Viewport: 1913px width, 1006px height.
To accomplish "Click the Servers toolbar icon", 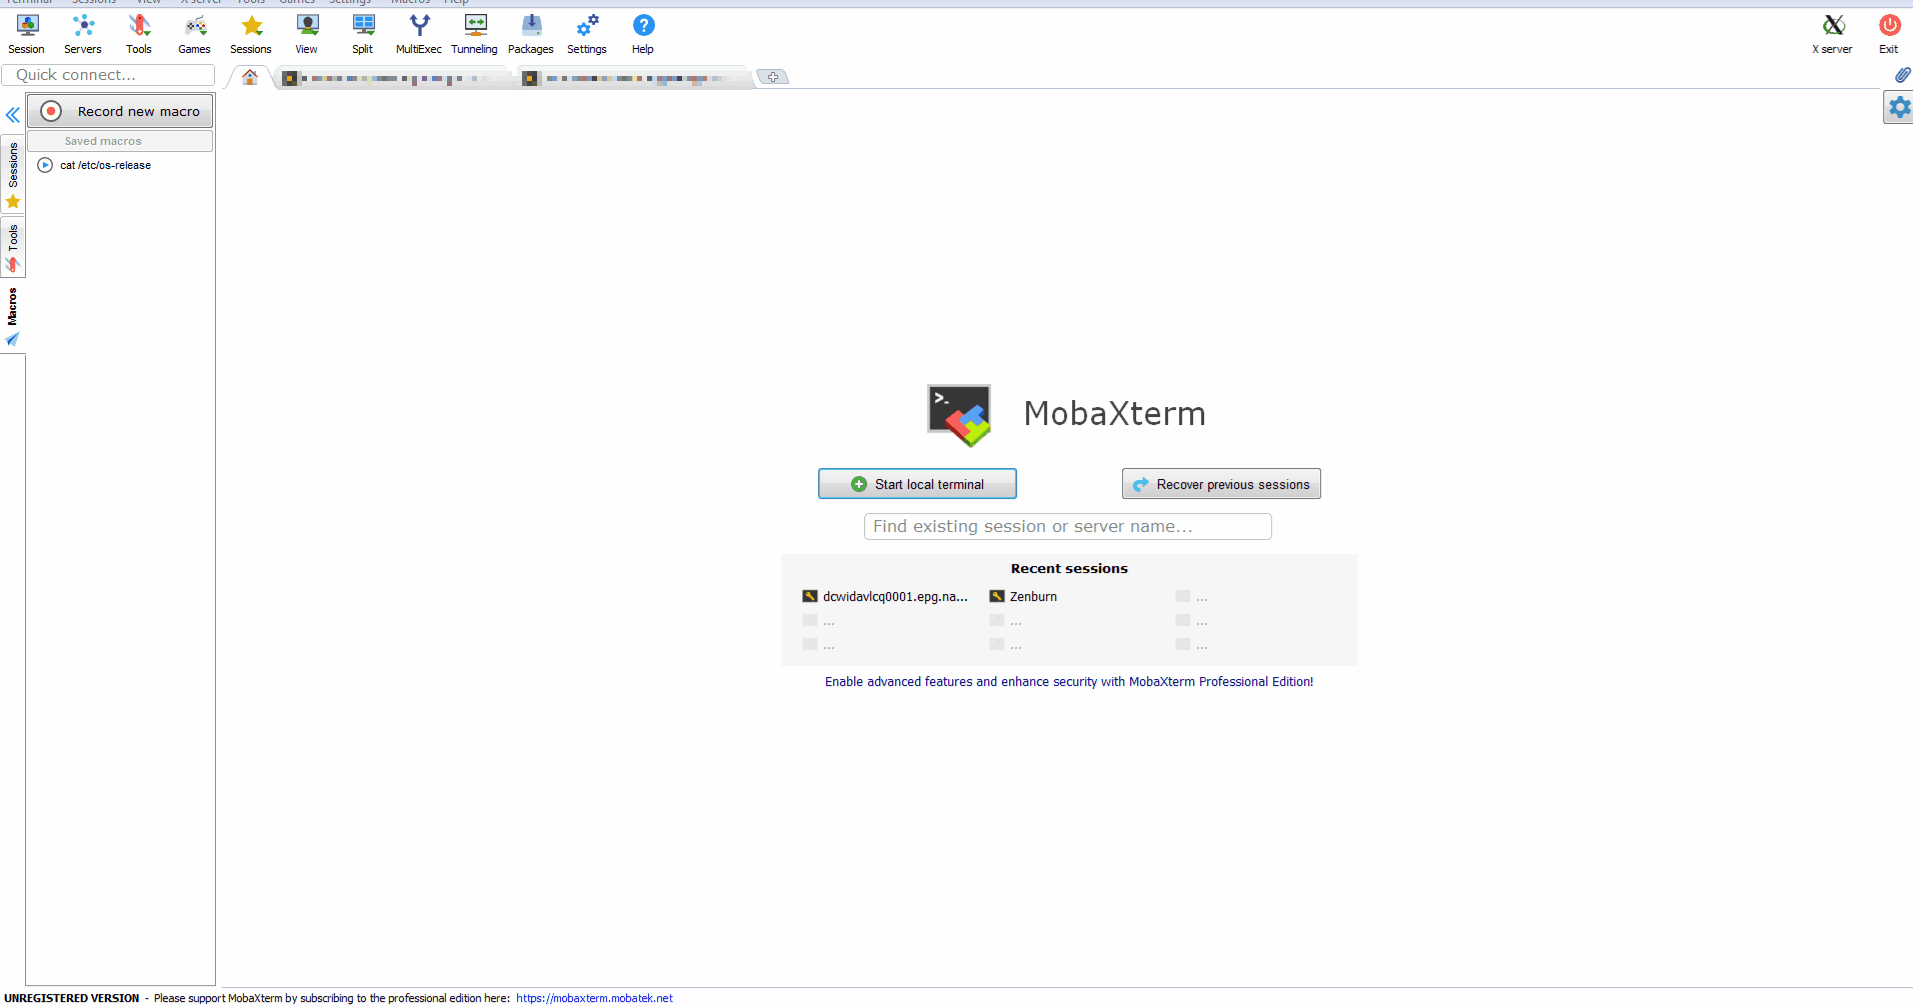I will (x=83, y=33).
